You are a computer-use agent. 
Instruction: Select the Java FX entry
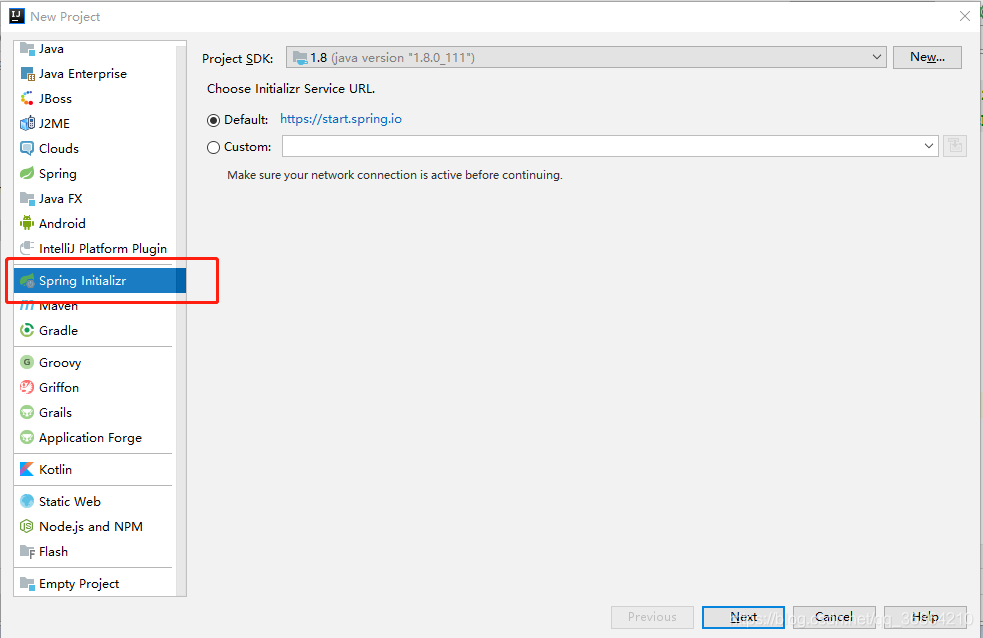pos(95,199)
